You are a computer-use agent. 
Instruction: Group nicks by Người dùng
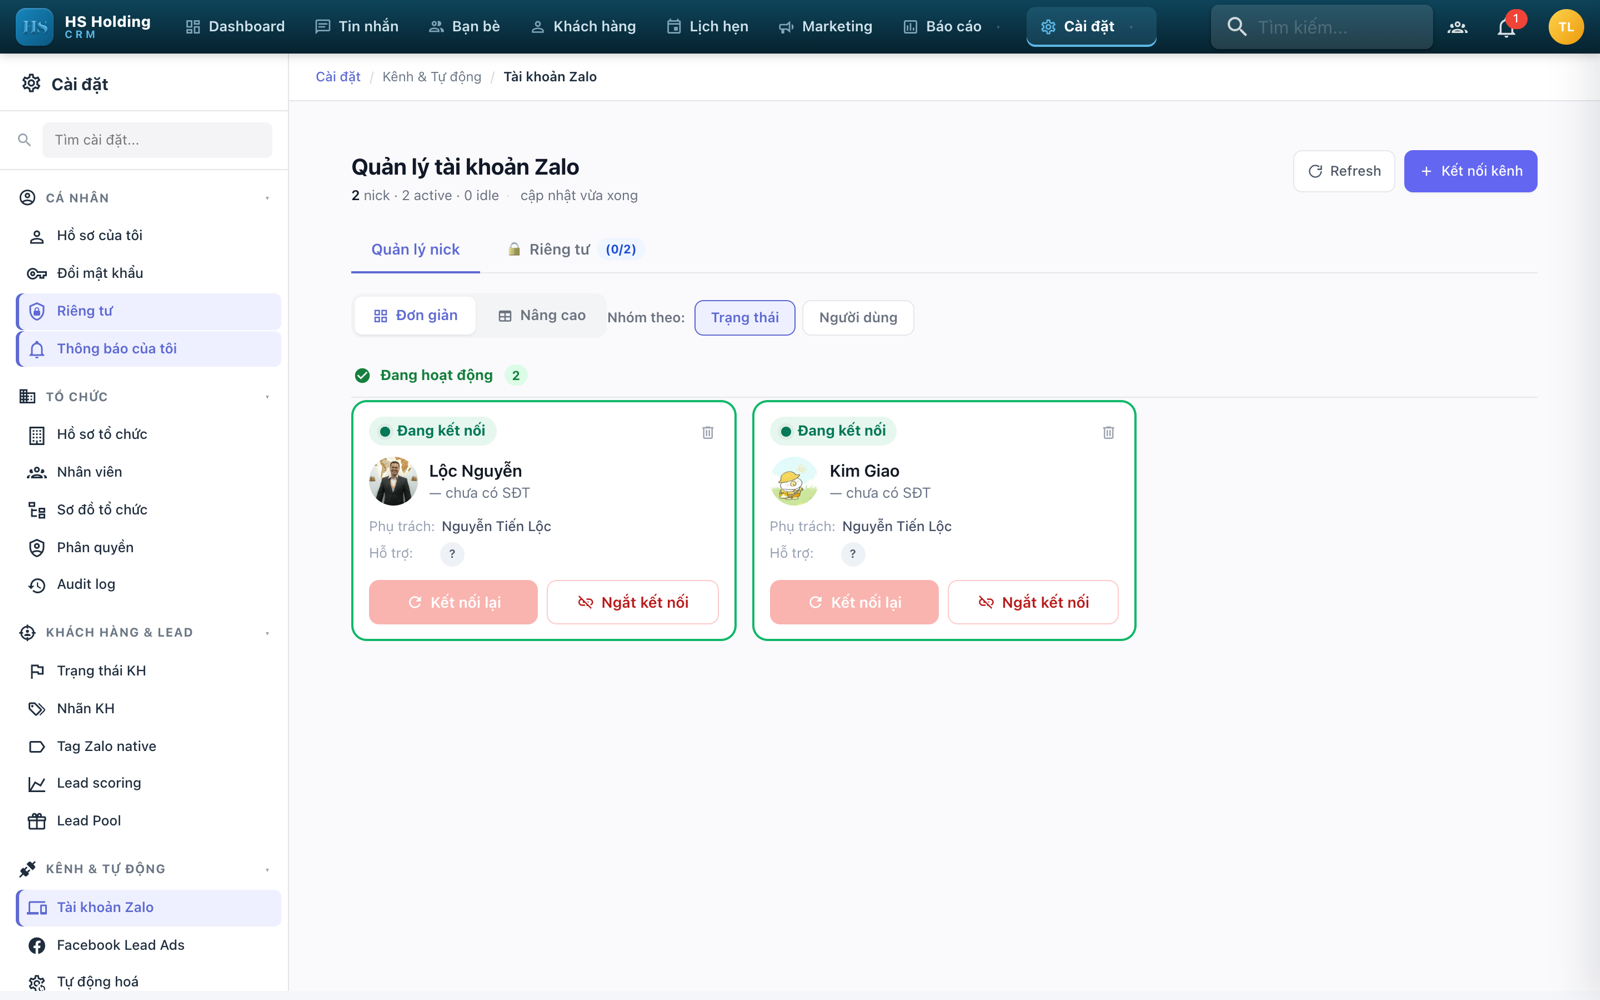(858, 318)
